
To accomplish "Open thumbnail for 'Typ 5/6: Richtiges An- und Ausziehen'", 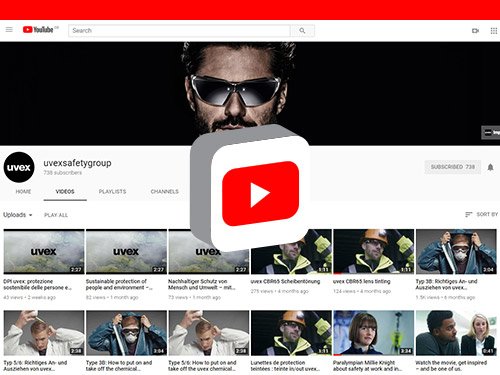I will click(44, 333).
